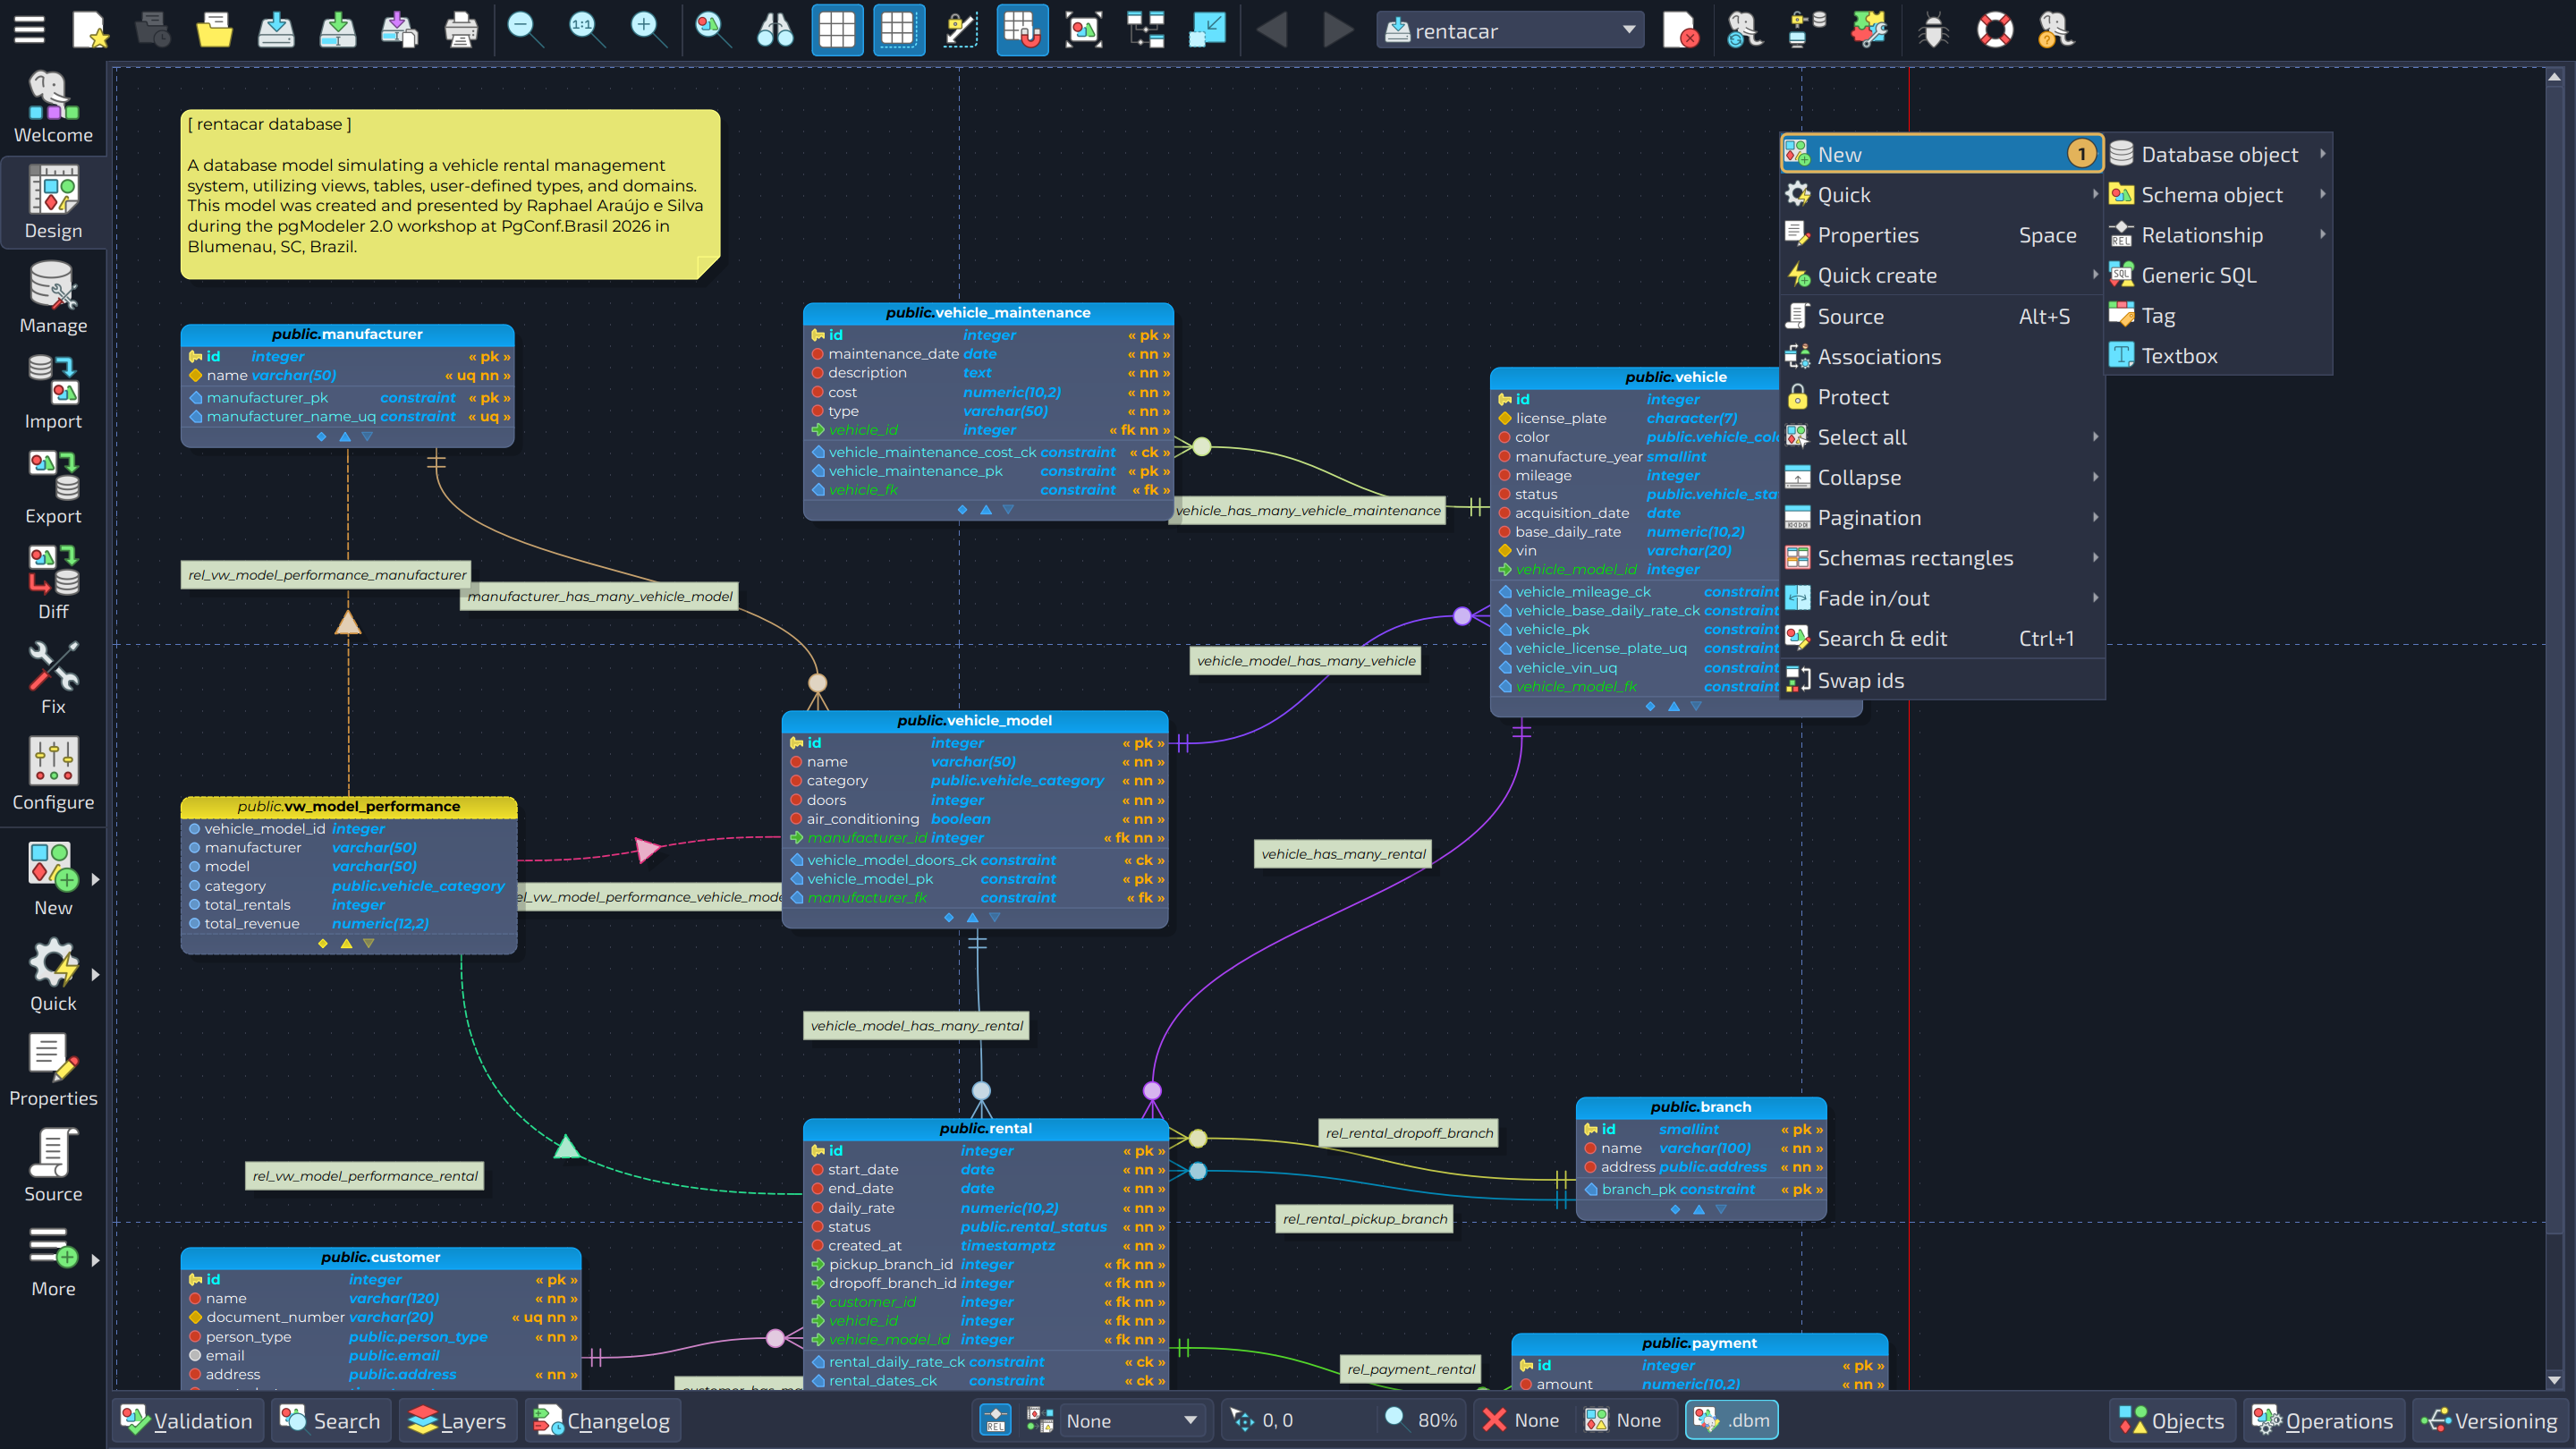Expand the Relationship submenu

pos(2220,235)
